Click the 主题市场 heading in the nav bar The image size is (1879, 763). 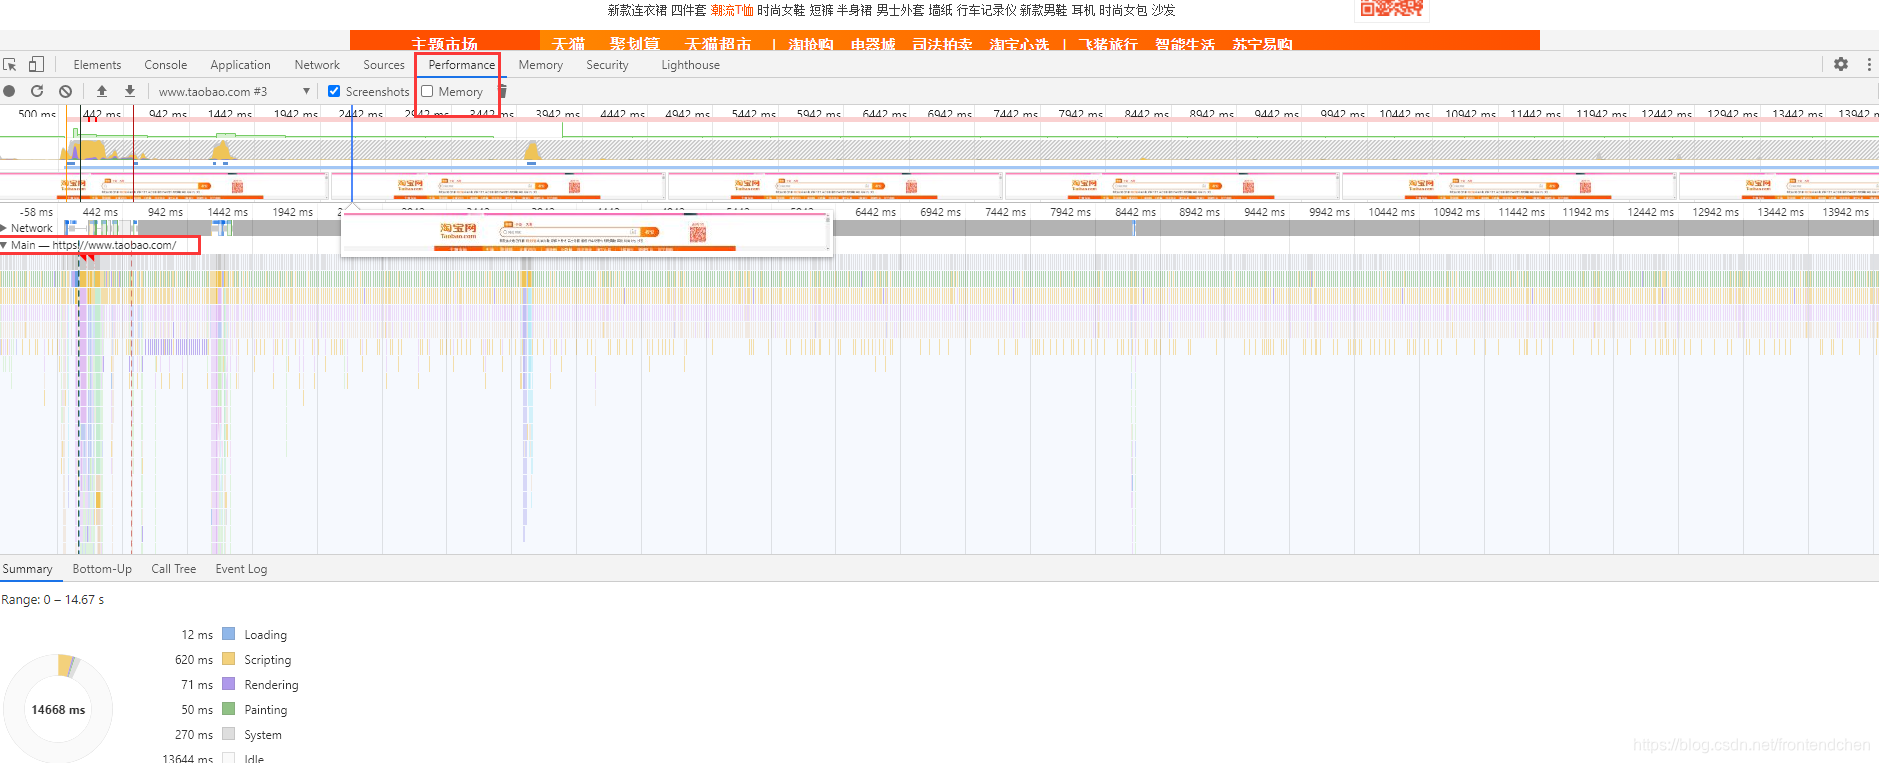coord(444,44)
